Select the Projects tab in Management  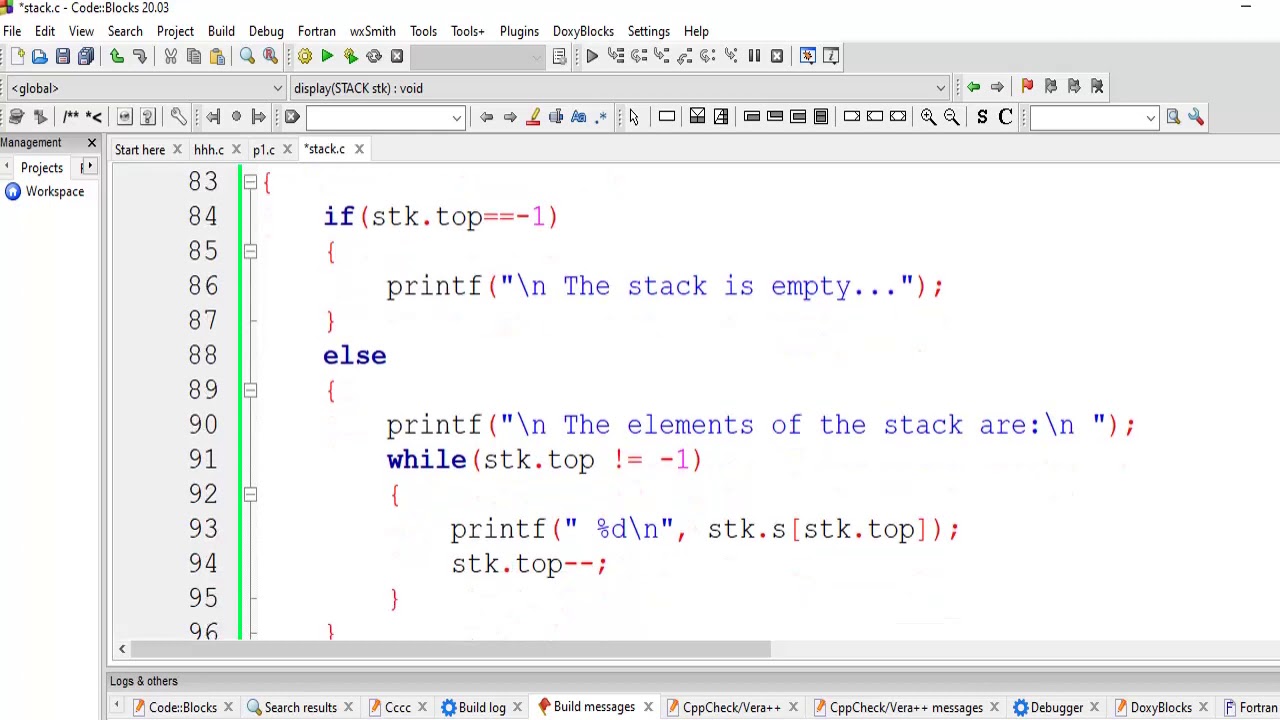click(x=42, y=168)
